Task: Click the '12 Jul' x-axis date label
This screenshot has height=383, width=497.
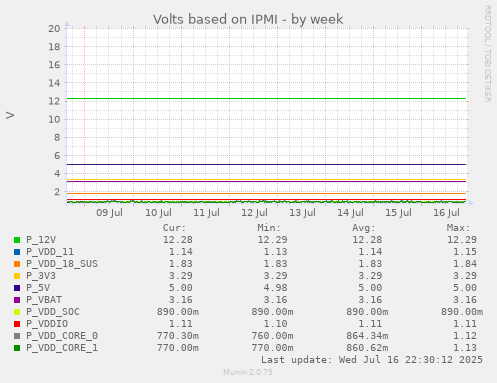Action: [254, 213]
